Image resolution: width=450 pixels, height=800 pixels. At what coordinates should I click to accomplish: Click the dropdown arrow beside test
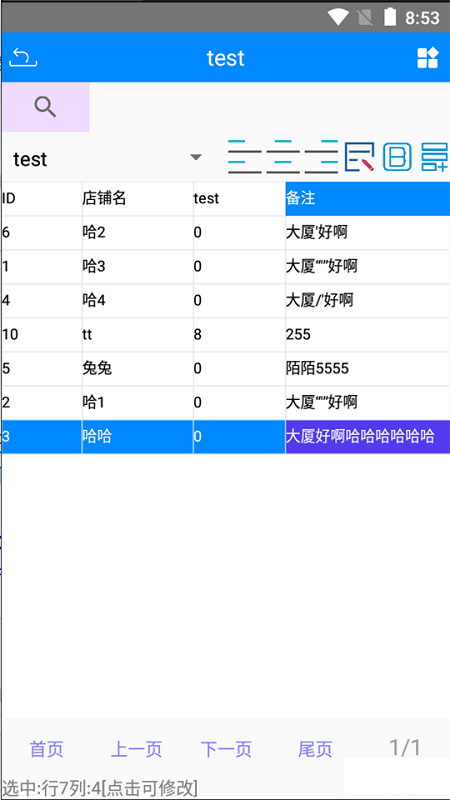[196, 157]
